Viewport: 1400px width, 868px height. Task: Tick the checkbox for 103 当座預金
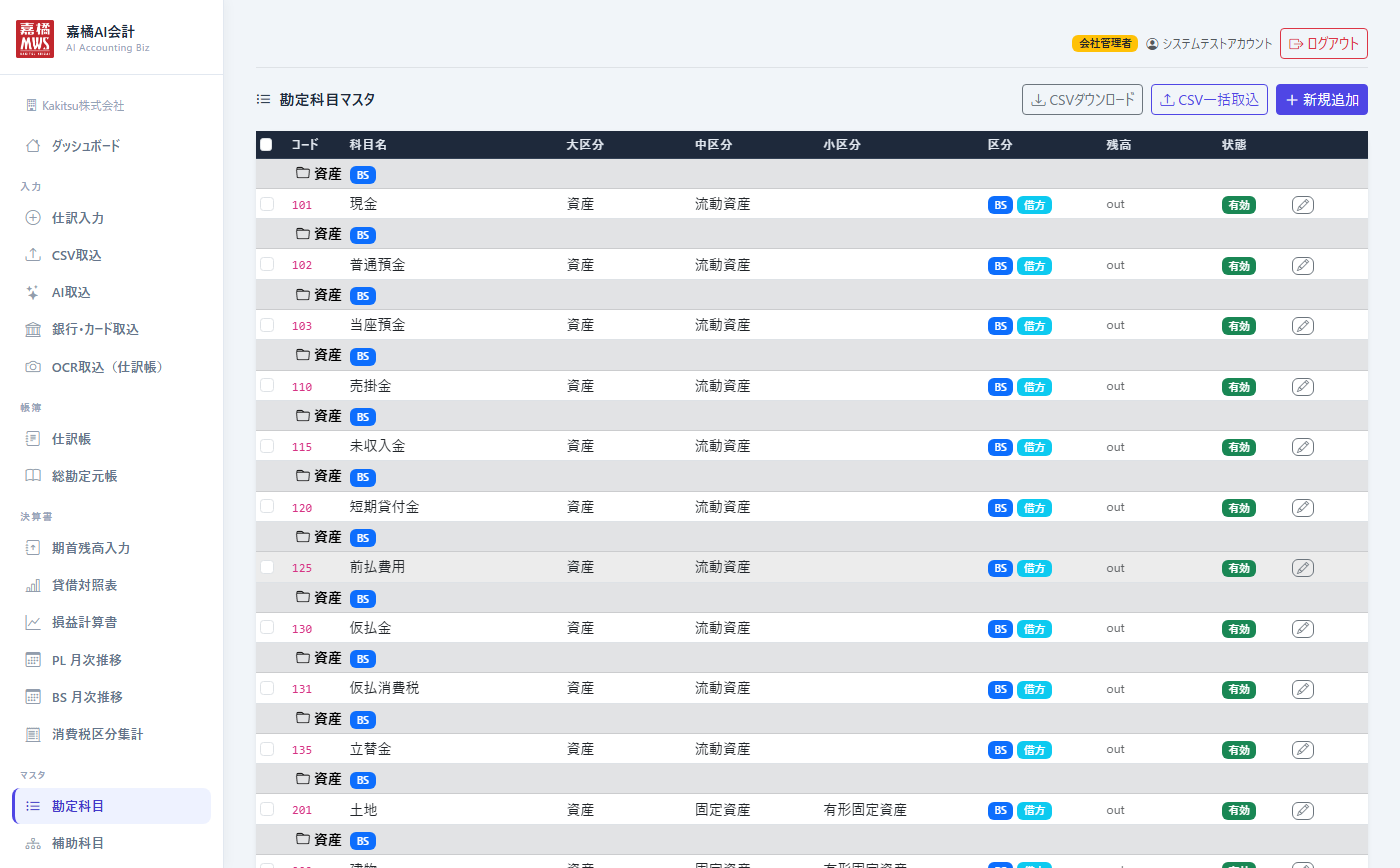[267, 325]
